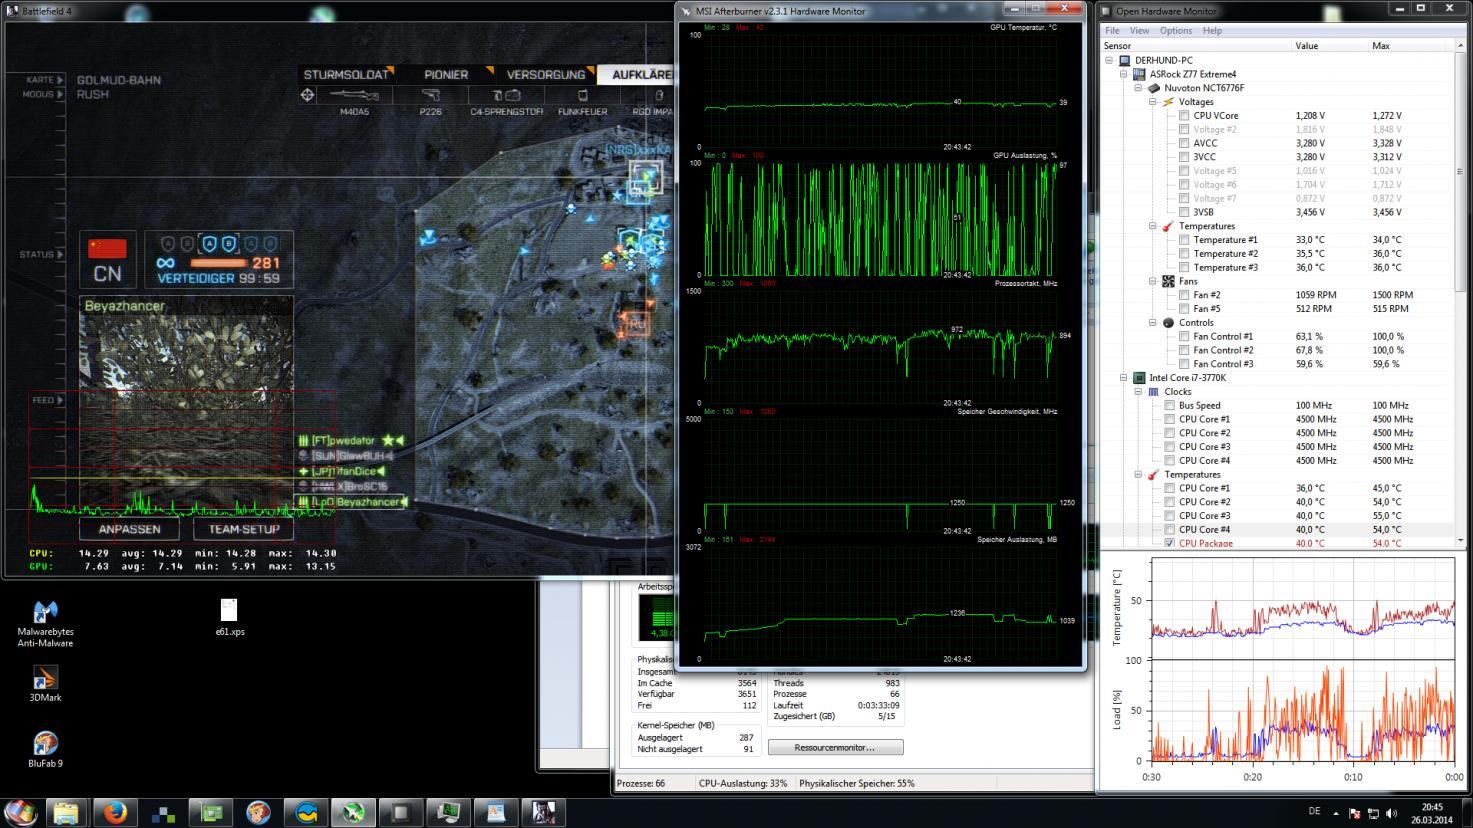The image size is (1473, 828).
Task: Open Firefox from the taskbar
Action: 115,812
